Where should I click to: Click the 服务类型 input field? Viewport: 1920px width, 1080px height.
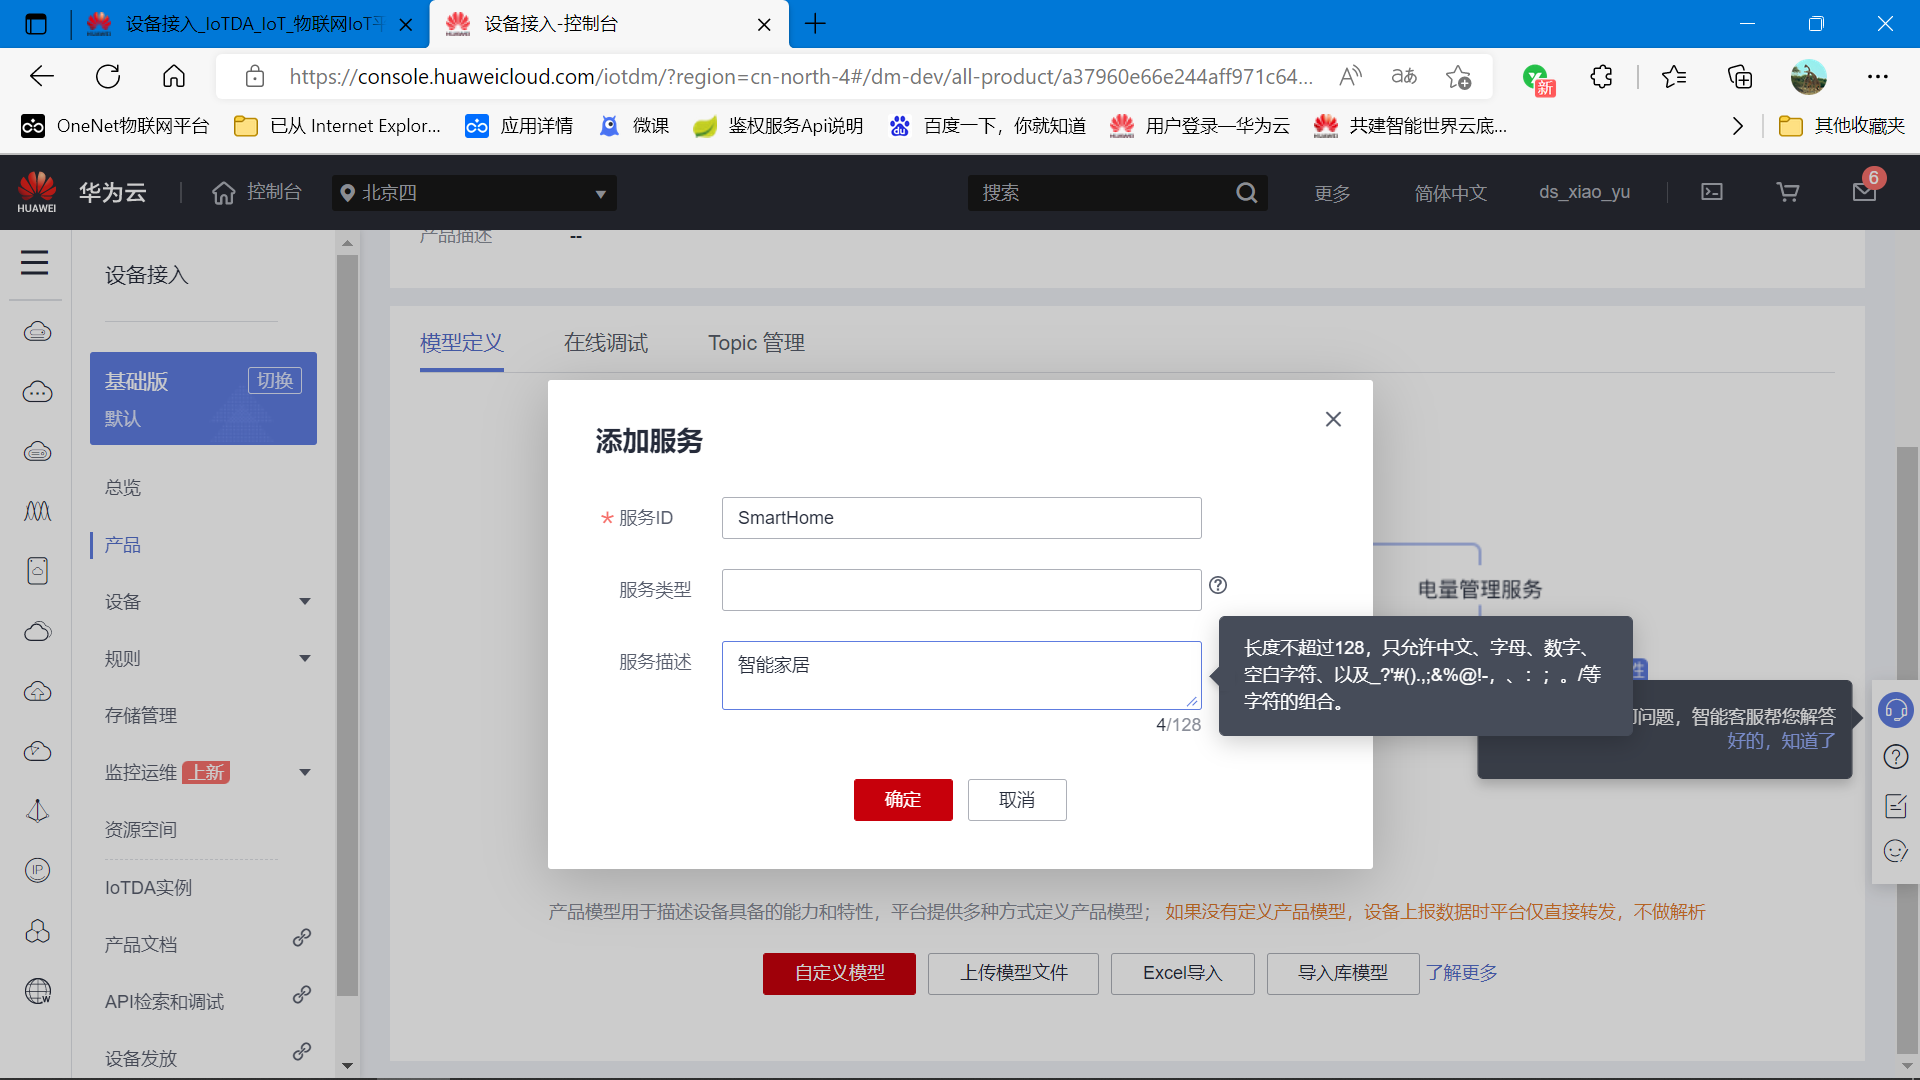[961, 590]
